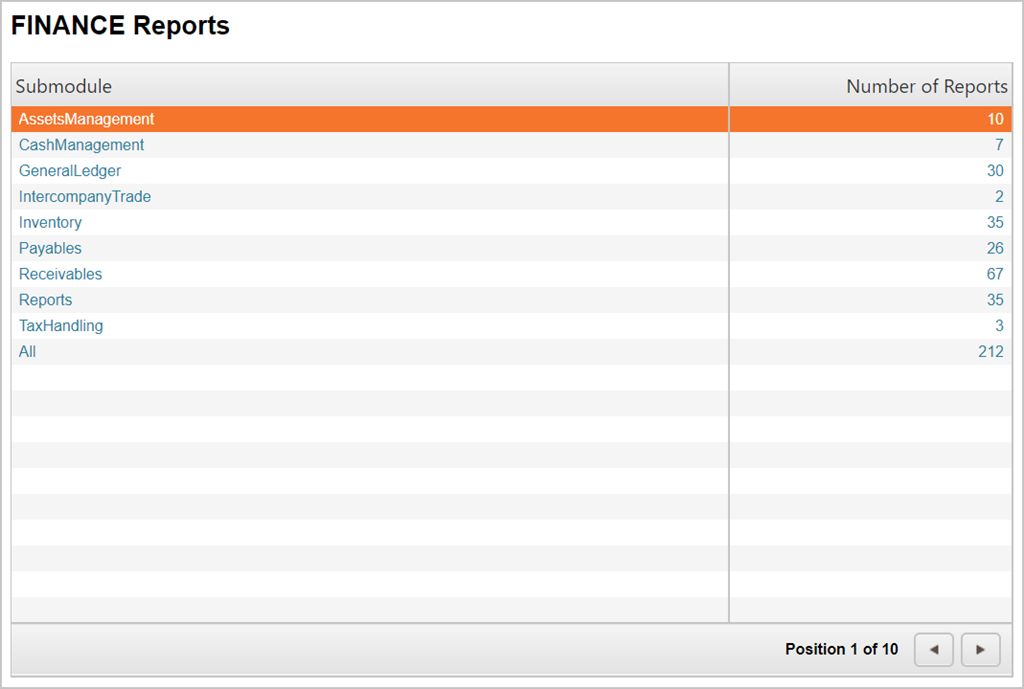Image resolution: width=1024 pixels, height=689 pixels.
Task: Click the 30 count for GeneralLedger
Action: (x=994, y=171)
